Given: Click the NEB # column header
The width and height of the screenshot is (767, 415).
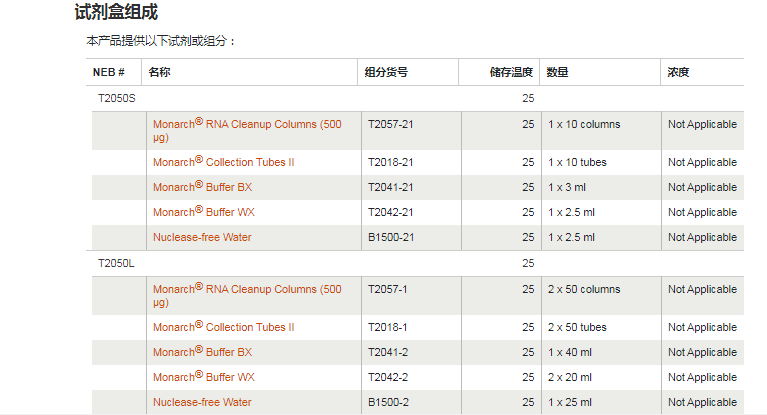Looking at the screenshot, I should 109,73.
